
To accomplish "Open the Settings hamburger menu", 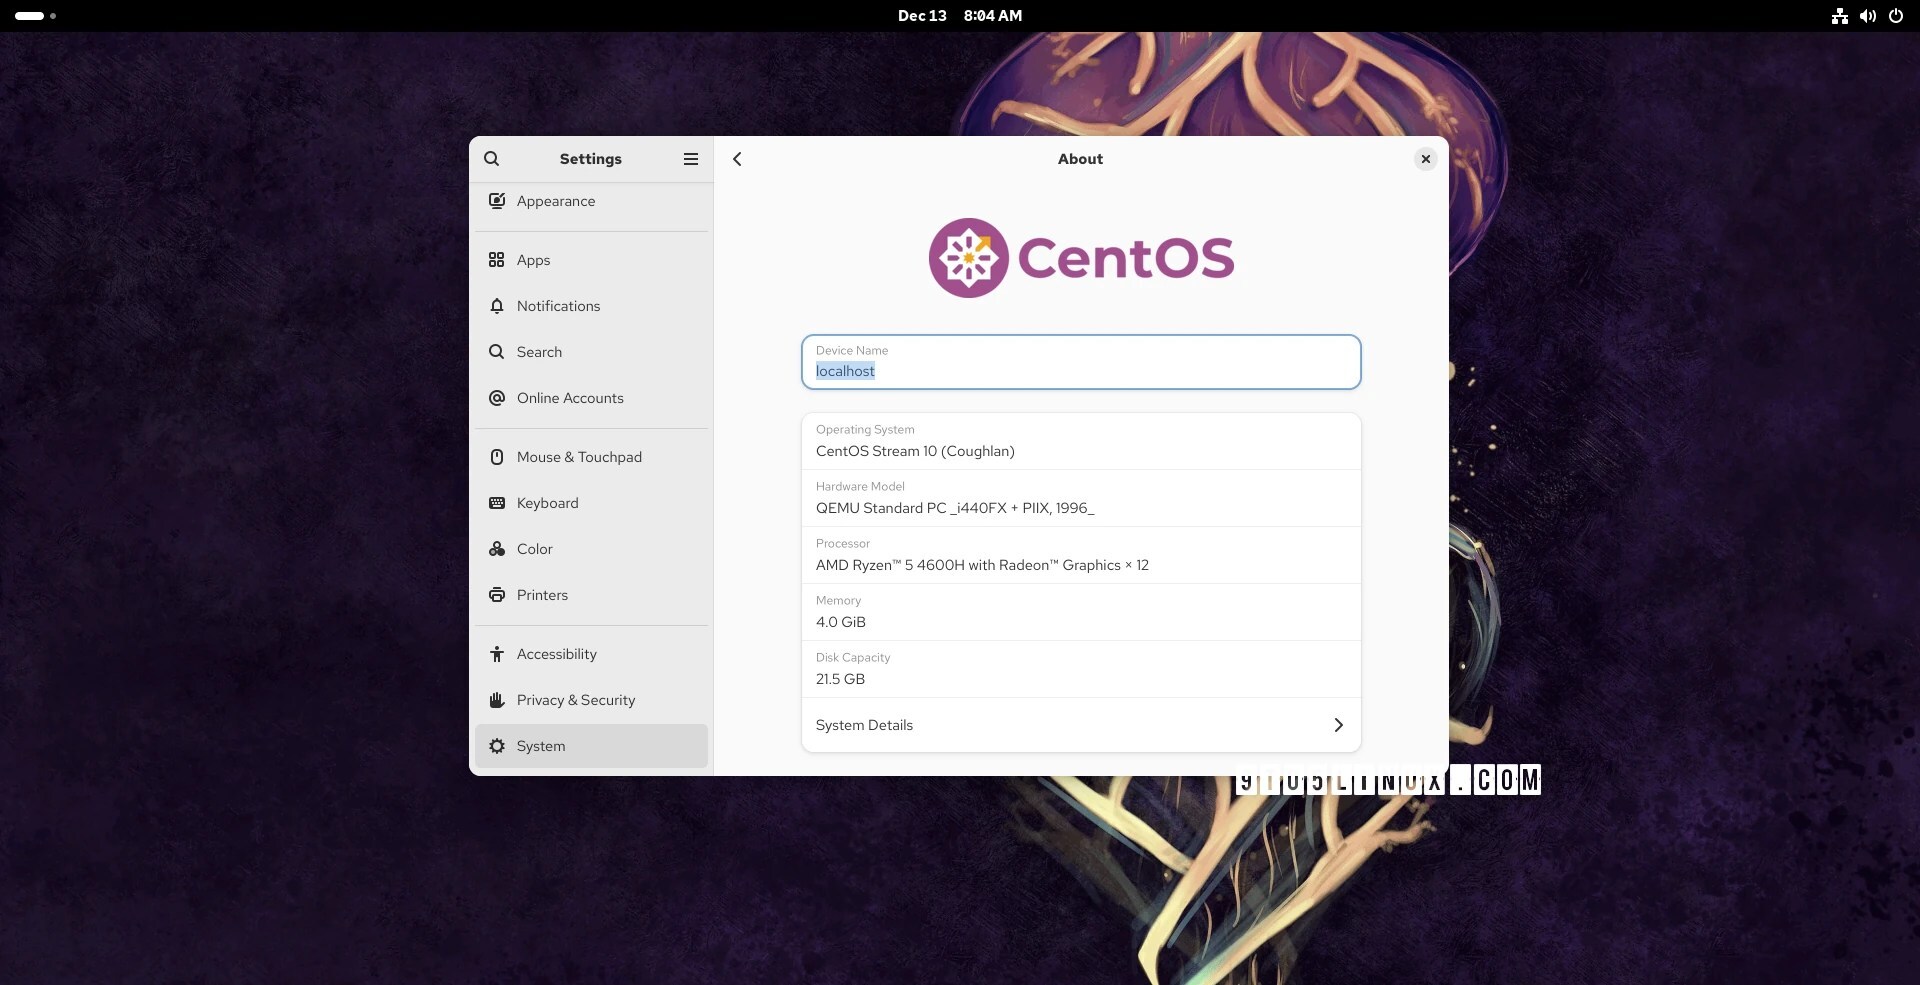I will (690, 159).
